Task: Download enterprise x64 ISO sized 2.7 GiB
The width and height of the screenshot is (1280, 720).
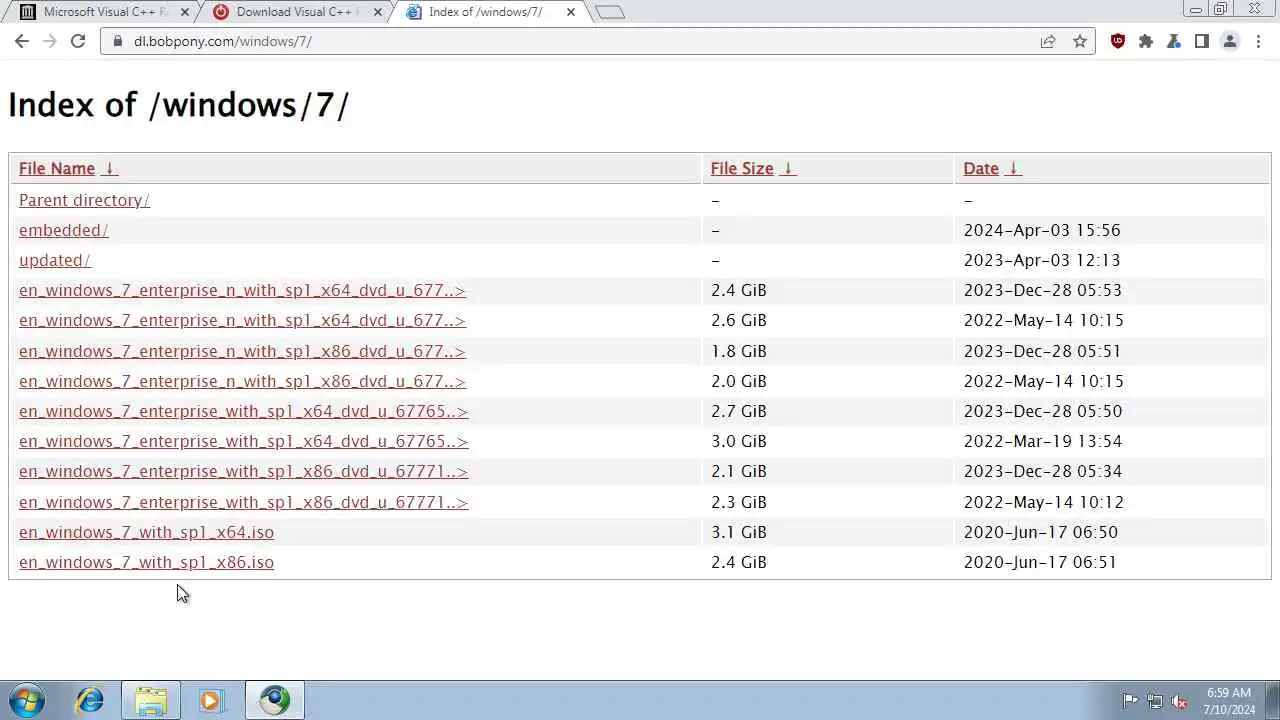Action: 243,411
